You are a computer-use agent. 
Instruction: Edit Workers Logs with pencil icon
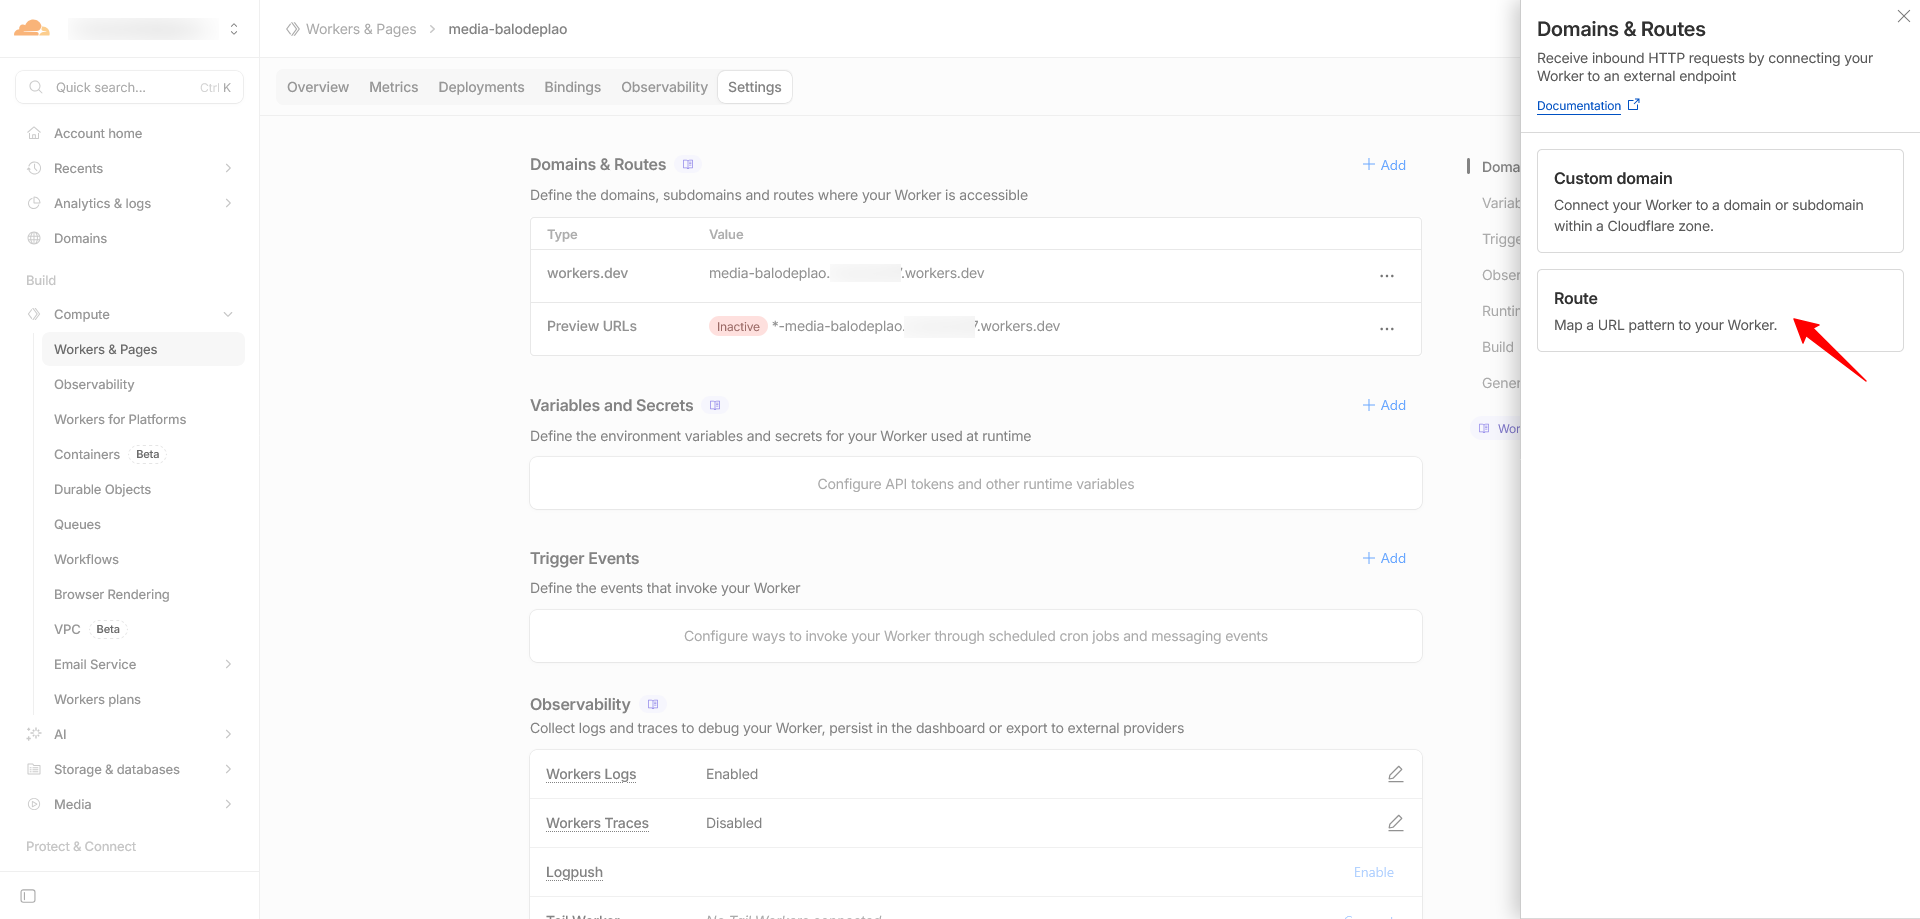coord(1395,774)
